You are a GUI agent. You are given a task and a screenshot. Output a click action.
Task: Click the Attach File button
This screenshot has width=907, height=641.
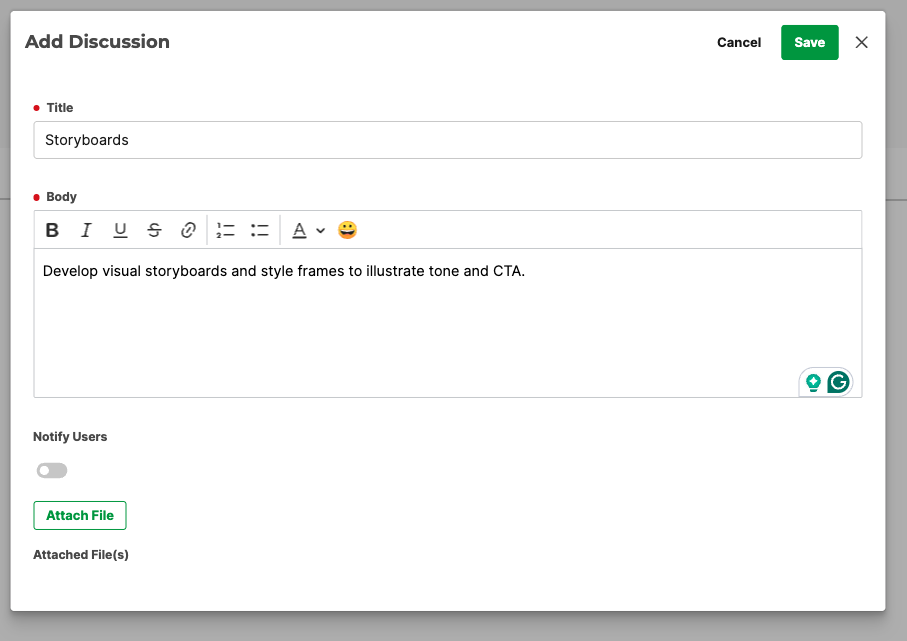click(80, 515)
